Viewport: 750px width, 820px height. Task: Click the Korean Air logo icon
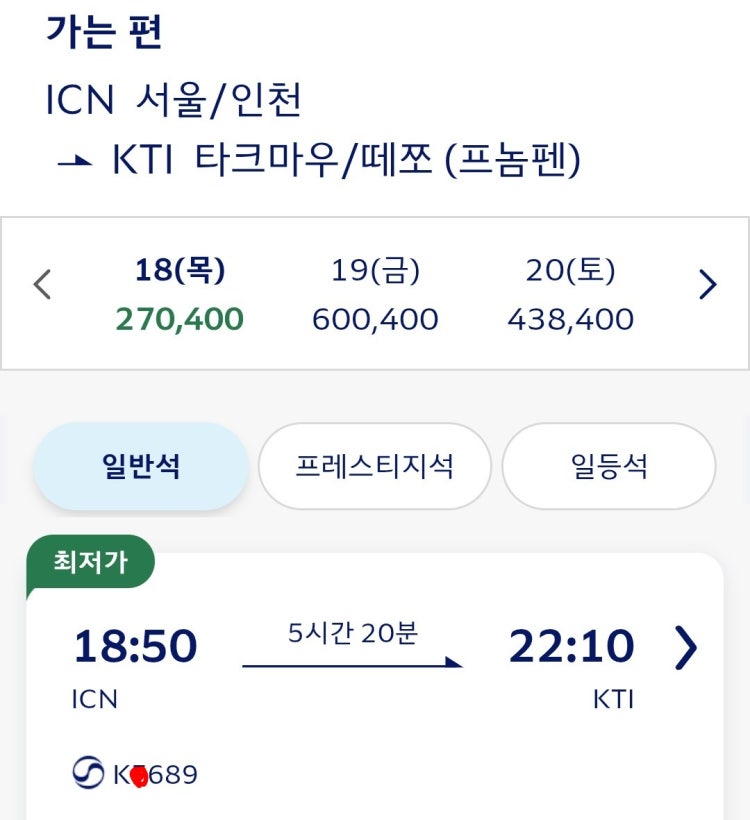[88, 772]
